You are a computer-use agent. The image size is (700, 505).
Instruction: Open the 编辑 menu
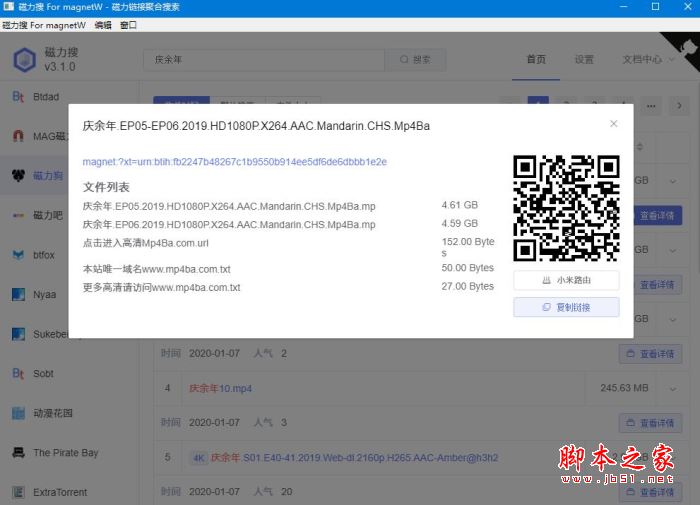(x=103, y=25)
